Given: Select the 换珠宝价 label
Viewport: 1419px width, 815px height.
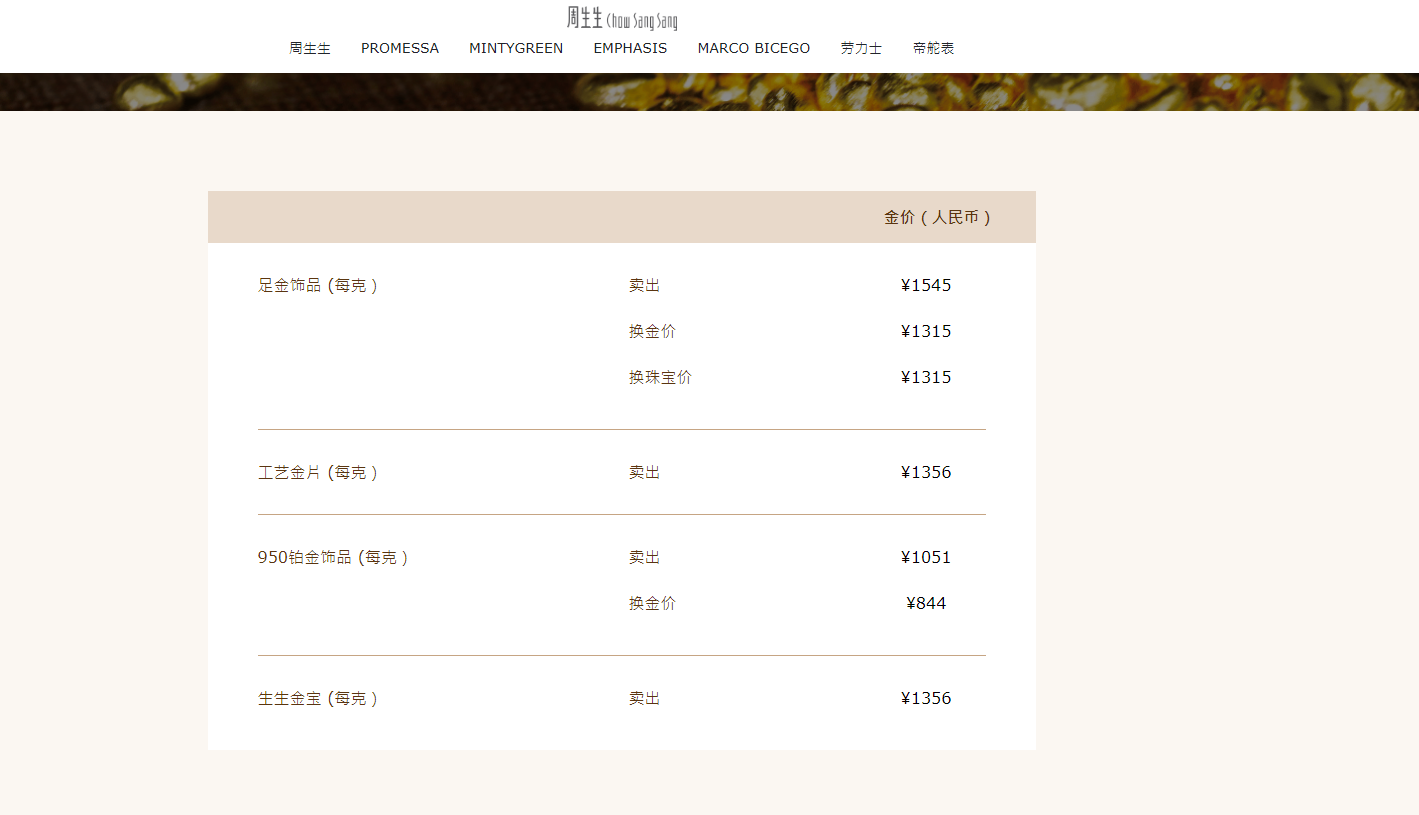Looking at the screenshot, I should click(660, 377).
